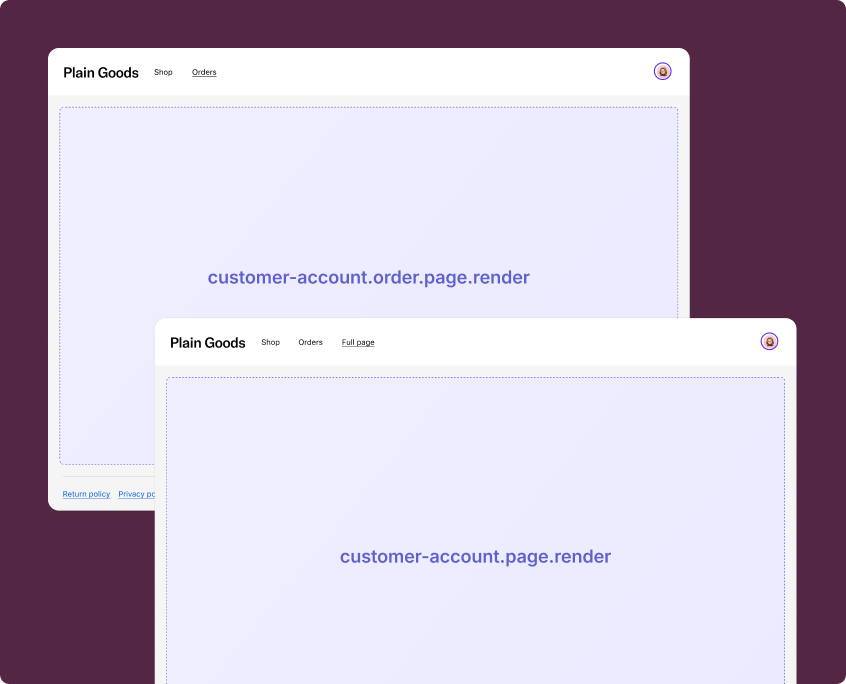This screenshot has height=684, width=846.
Task: Click the profile avatar in the back window
Action: 663,71
